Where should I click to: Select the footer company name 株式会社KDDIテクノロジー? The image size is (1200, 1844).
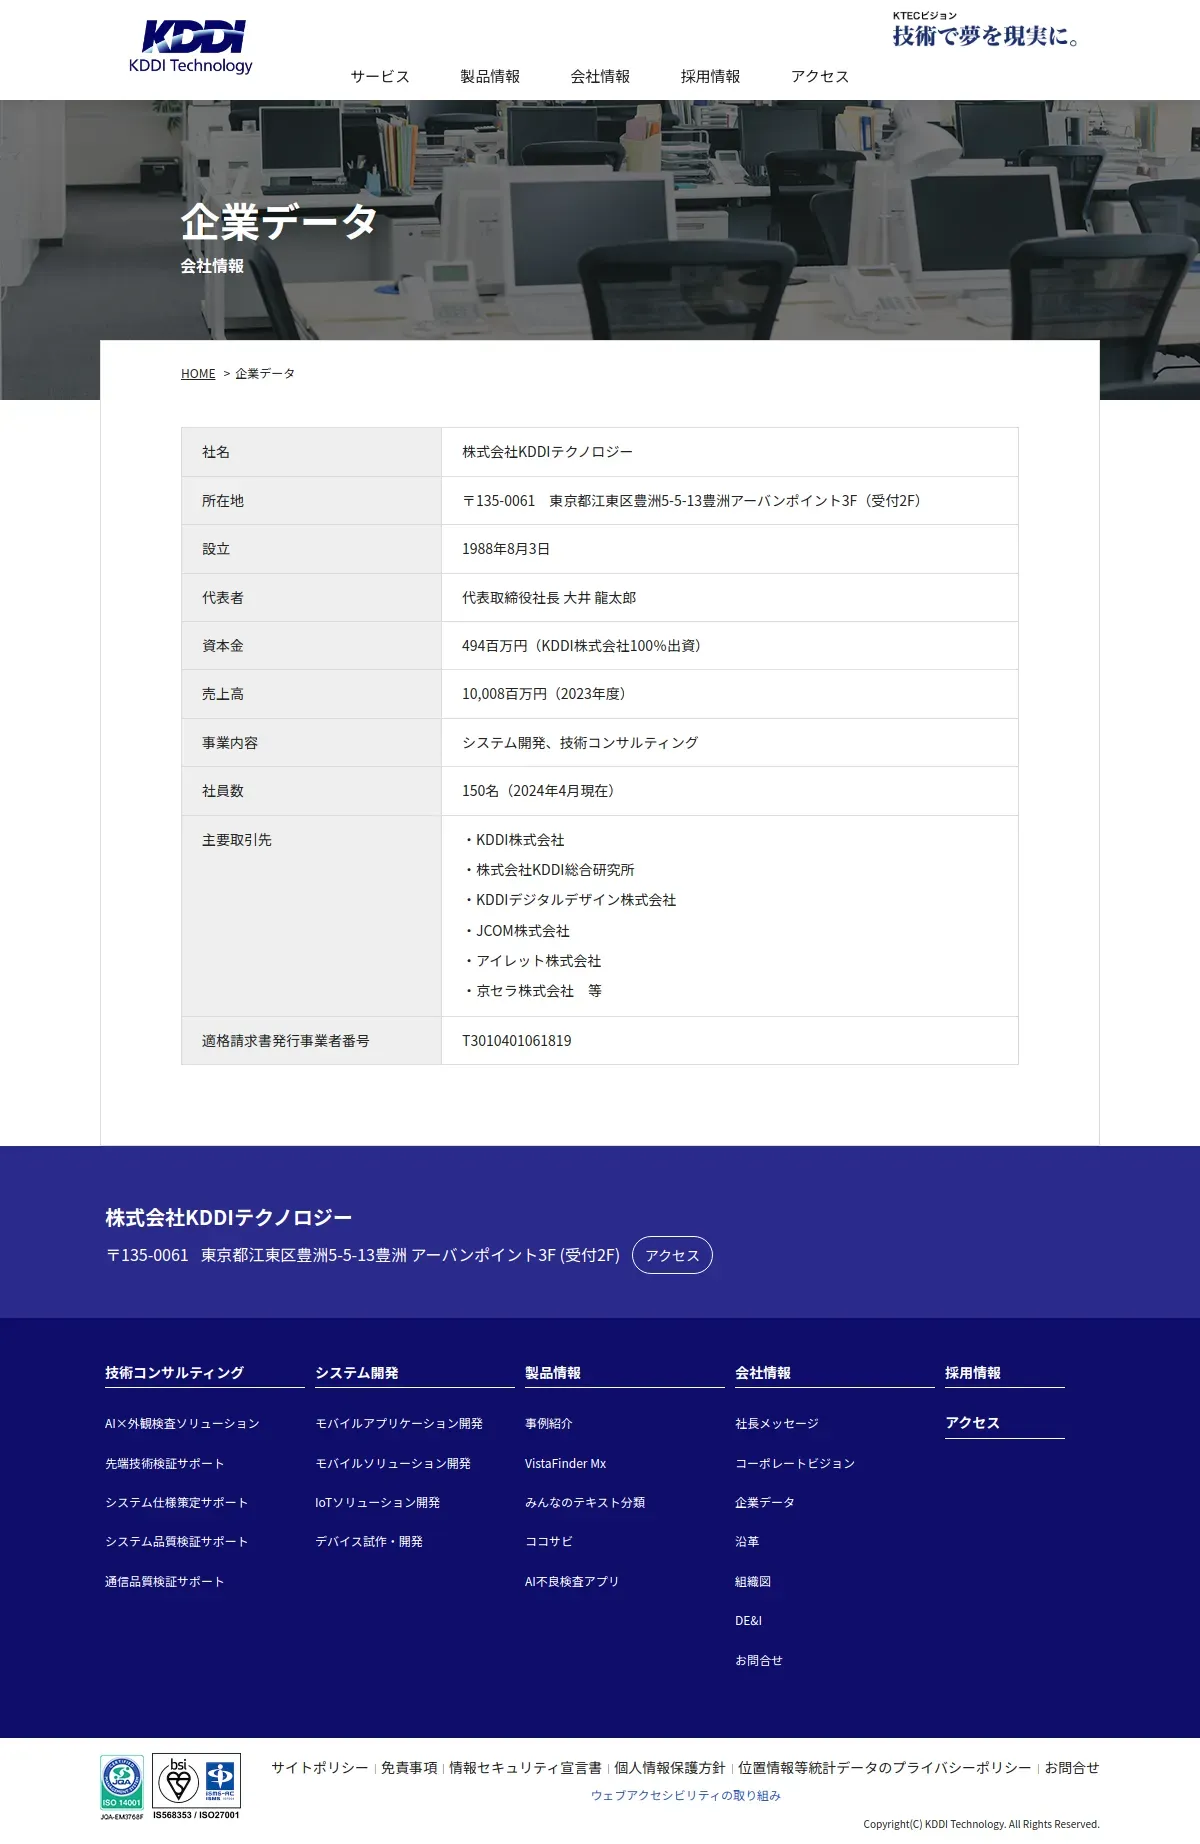coord(229,1218)
